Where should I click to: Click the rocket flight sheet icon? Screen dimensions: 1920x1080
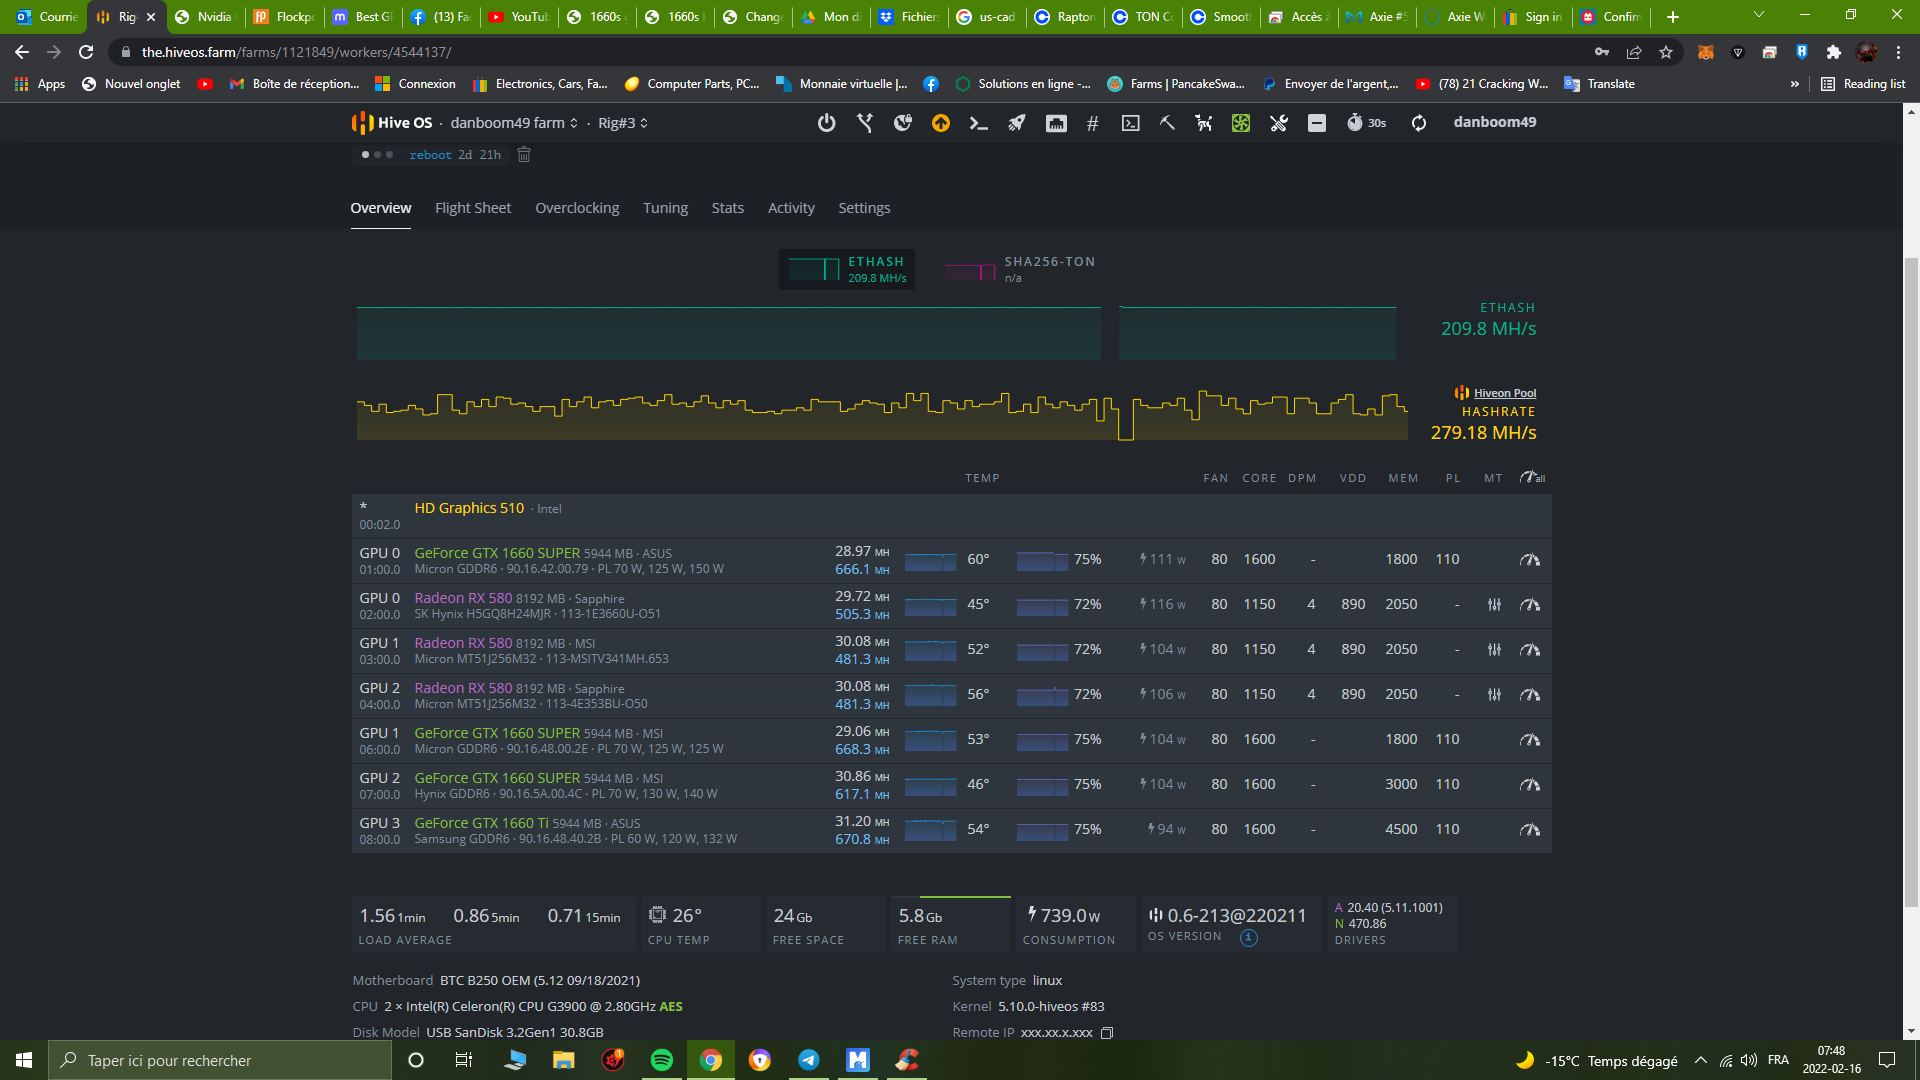pyautogui.click(x=1017, y=123)
